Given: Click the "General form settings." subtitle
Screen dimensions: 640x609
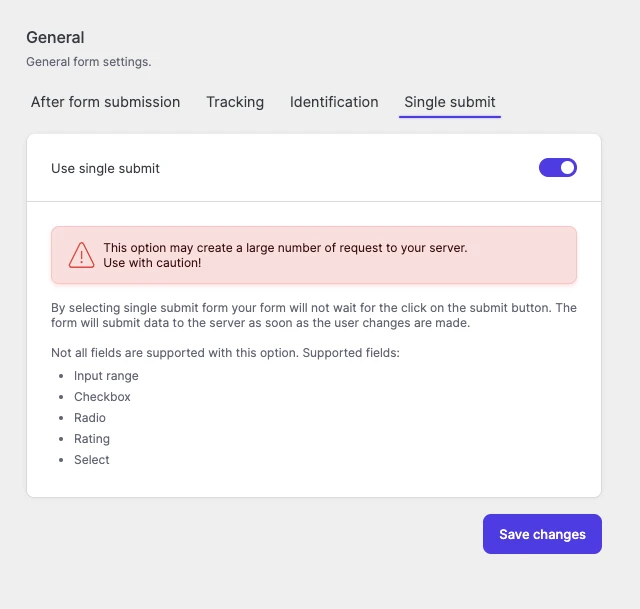Looking at the screenshot, I should click(x=88, y=62).
